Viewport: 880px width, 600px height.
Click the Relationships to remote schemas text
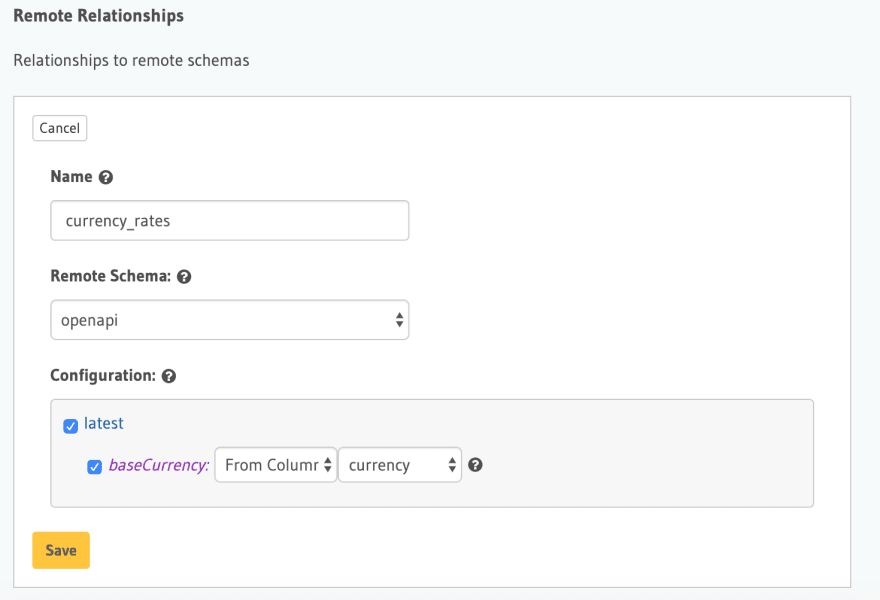click(x=131, y=60)
